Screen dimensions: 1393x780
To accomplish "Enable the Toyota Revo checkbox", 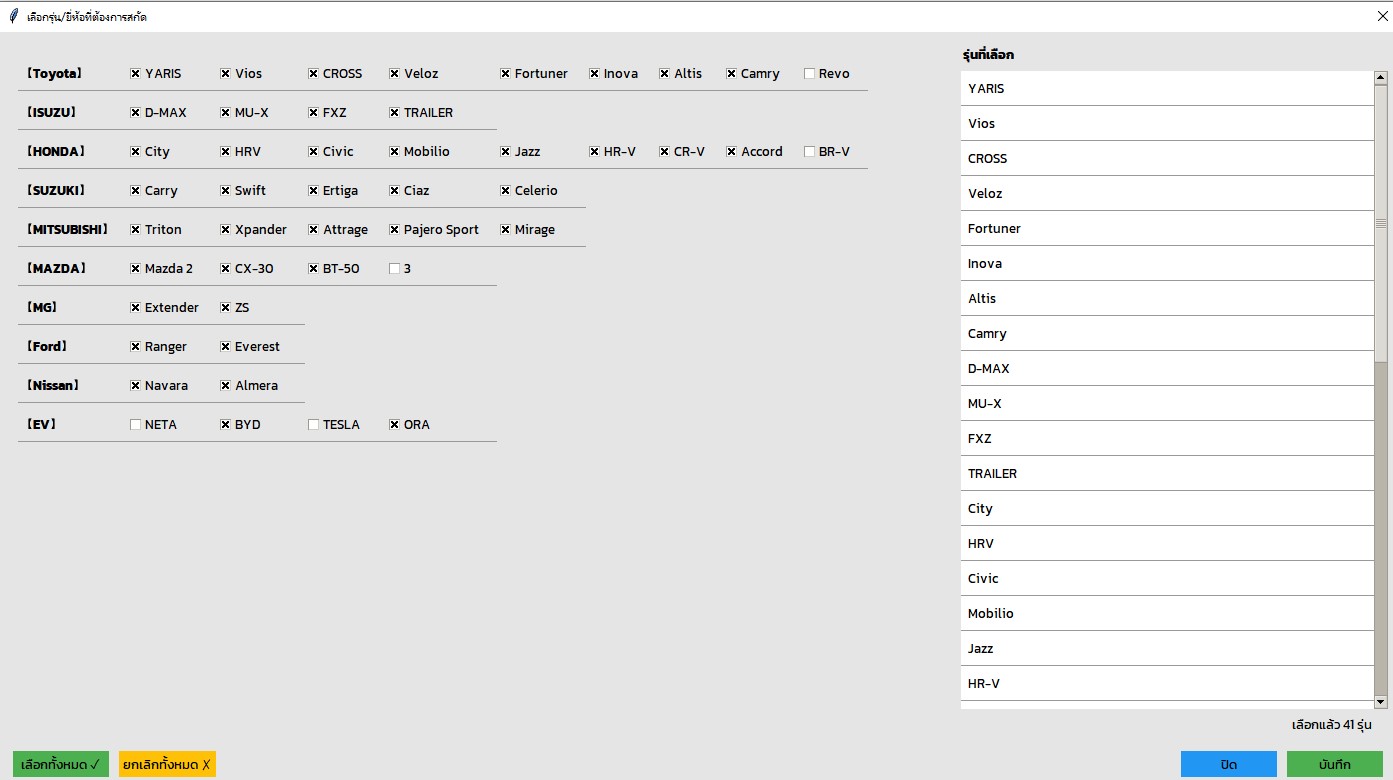I will (810, 74).
